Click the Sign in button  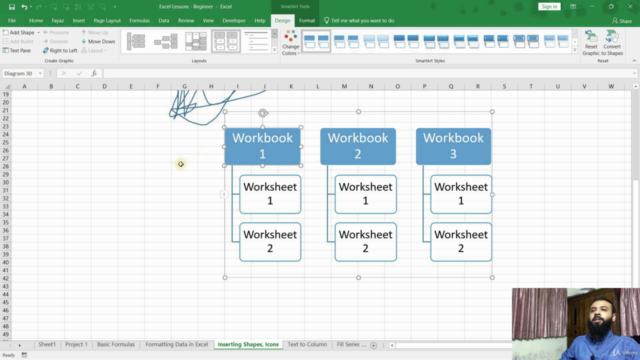549,7
